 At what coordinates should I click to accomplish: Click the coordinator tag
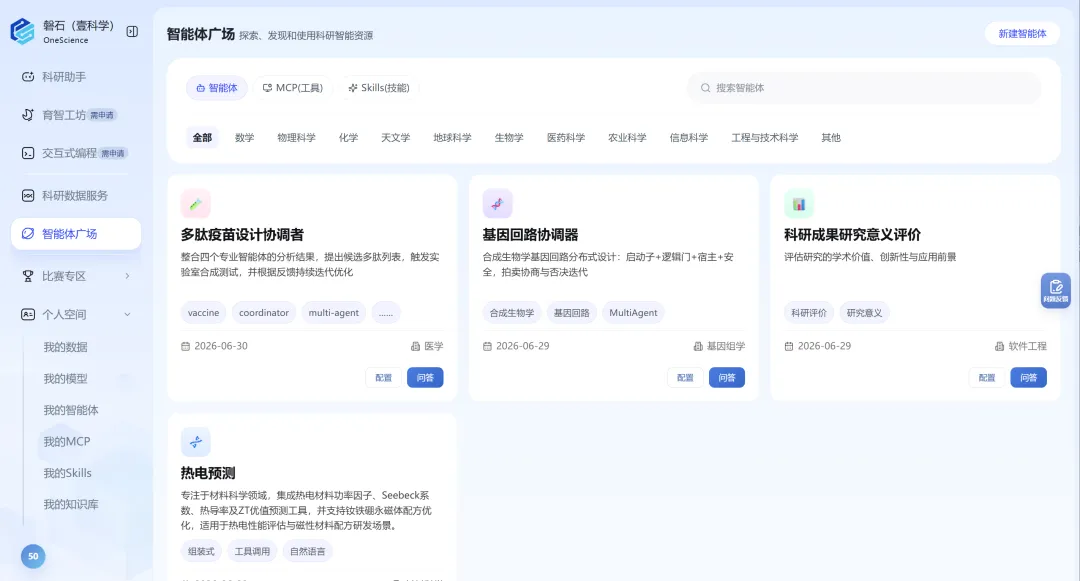pyautogui.click(x=264, y=313)
